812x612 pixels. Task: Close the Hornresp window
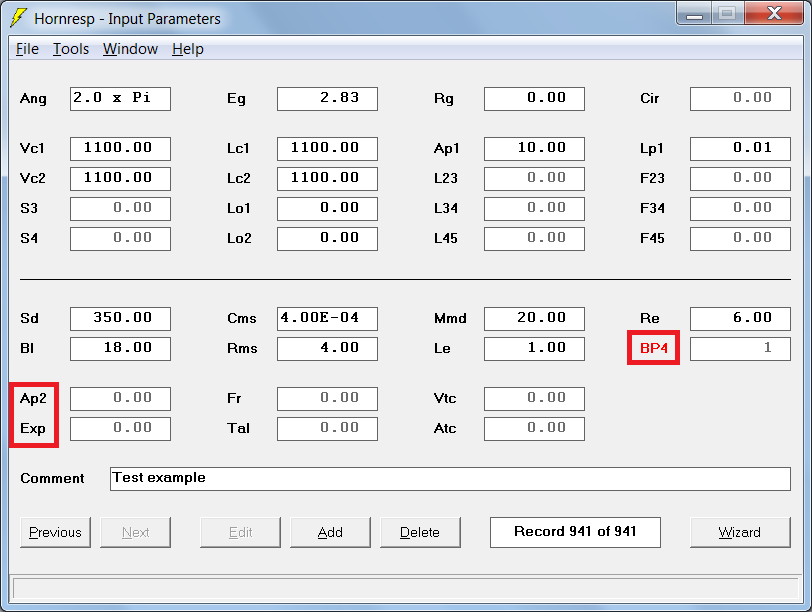(774, 13)
